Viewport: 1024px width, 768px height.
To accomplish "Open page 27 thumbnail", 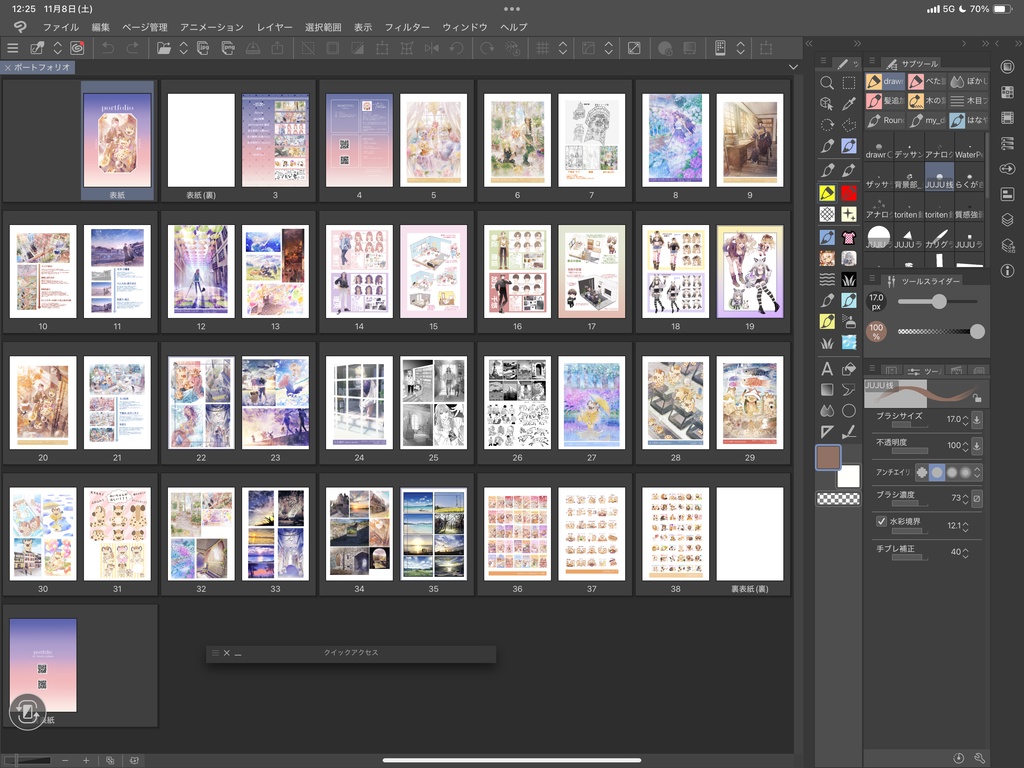I will click(593, 402).
